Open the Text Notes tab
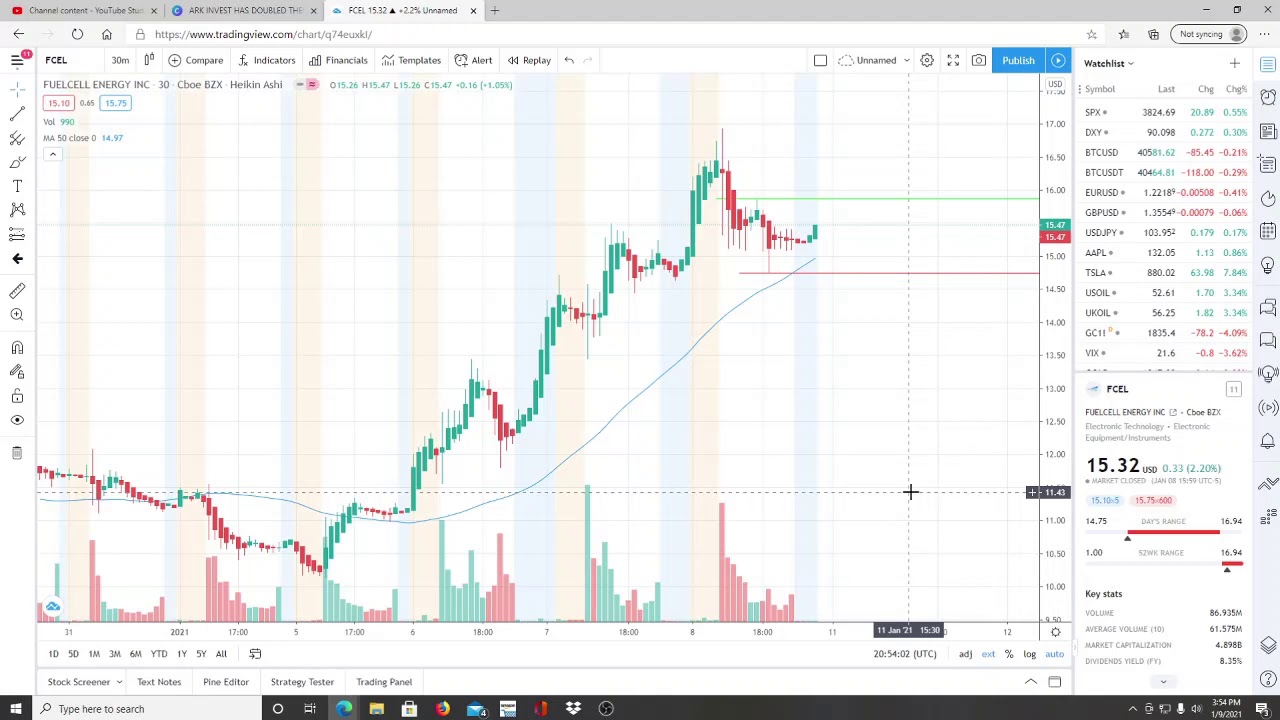The image size is (1280, 720). coord(159,682)
